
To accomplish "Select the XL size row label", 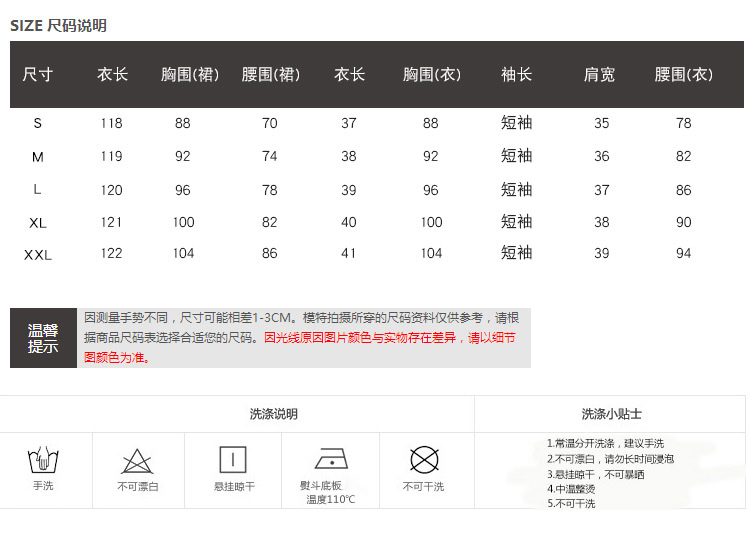I will [38, 222].
